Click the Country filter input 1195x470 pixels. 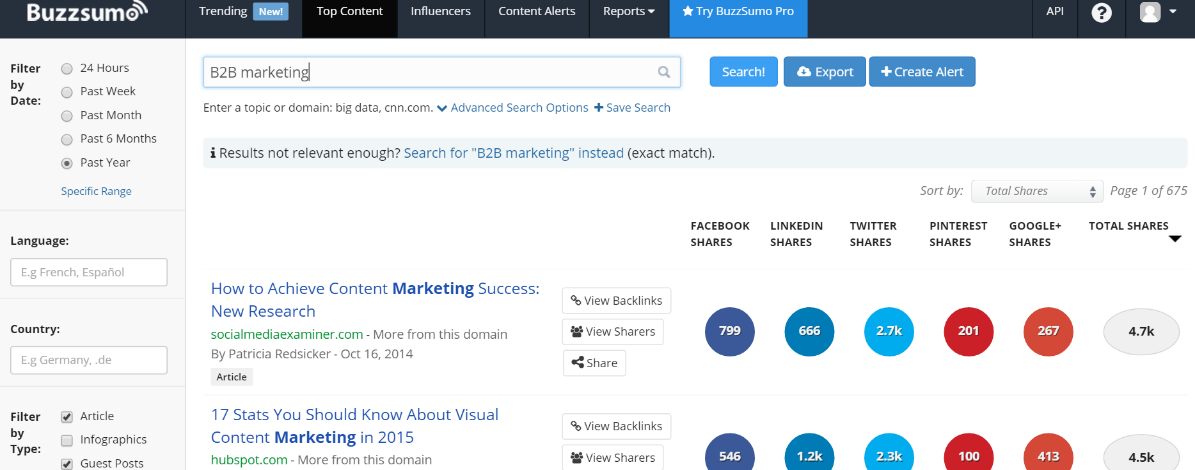coord(88,360)
